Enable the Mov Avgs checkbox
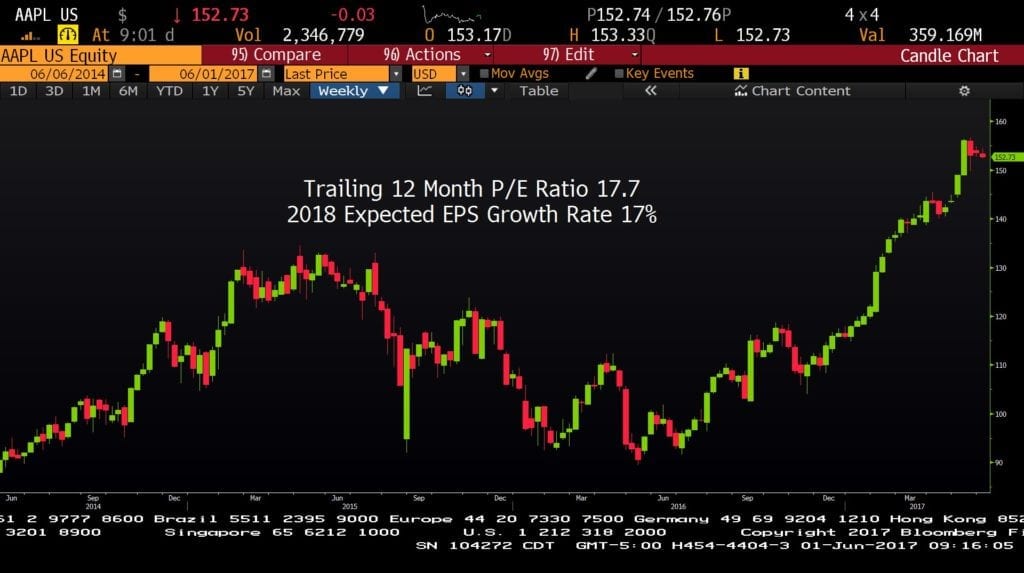The width and height of the screenshot is (1024, 573). tap(484, 74)
